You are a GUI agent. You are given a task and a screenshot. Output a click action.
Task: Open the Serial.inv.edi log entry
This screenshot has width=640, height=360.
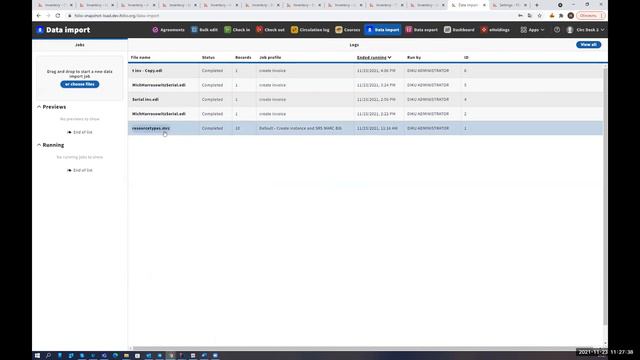[x=145, y=100]
